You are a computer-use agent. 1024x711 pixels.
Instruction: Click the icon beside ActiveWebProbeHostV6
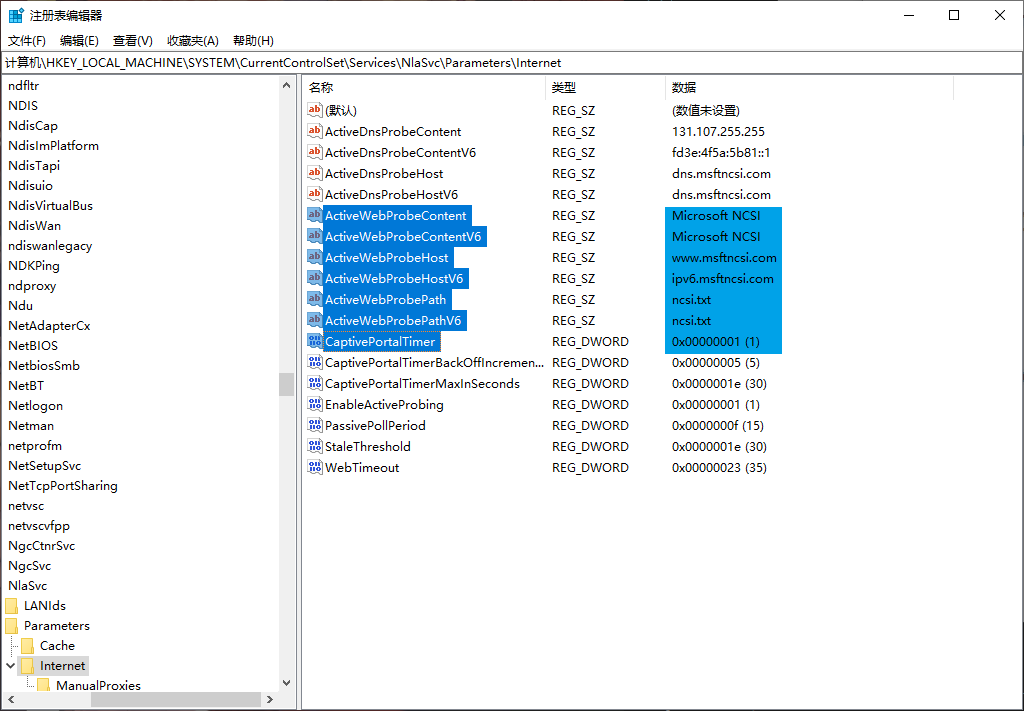(315, 277)
